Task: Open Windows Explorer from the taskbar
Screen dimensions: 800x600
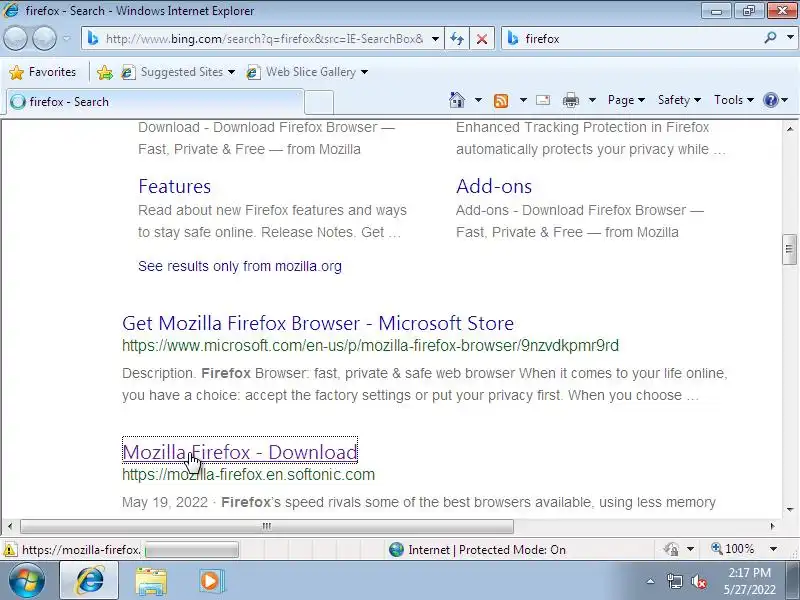Action: tap(151, 582)
